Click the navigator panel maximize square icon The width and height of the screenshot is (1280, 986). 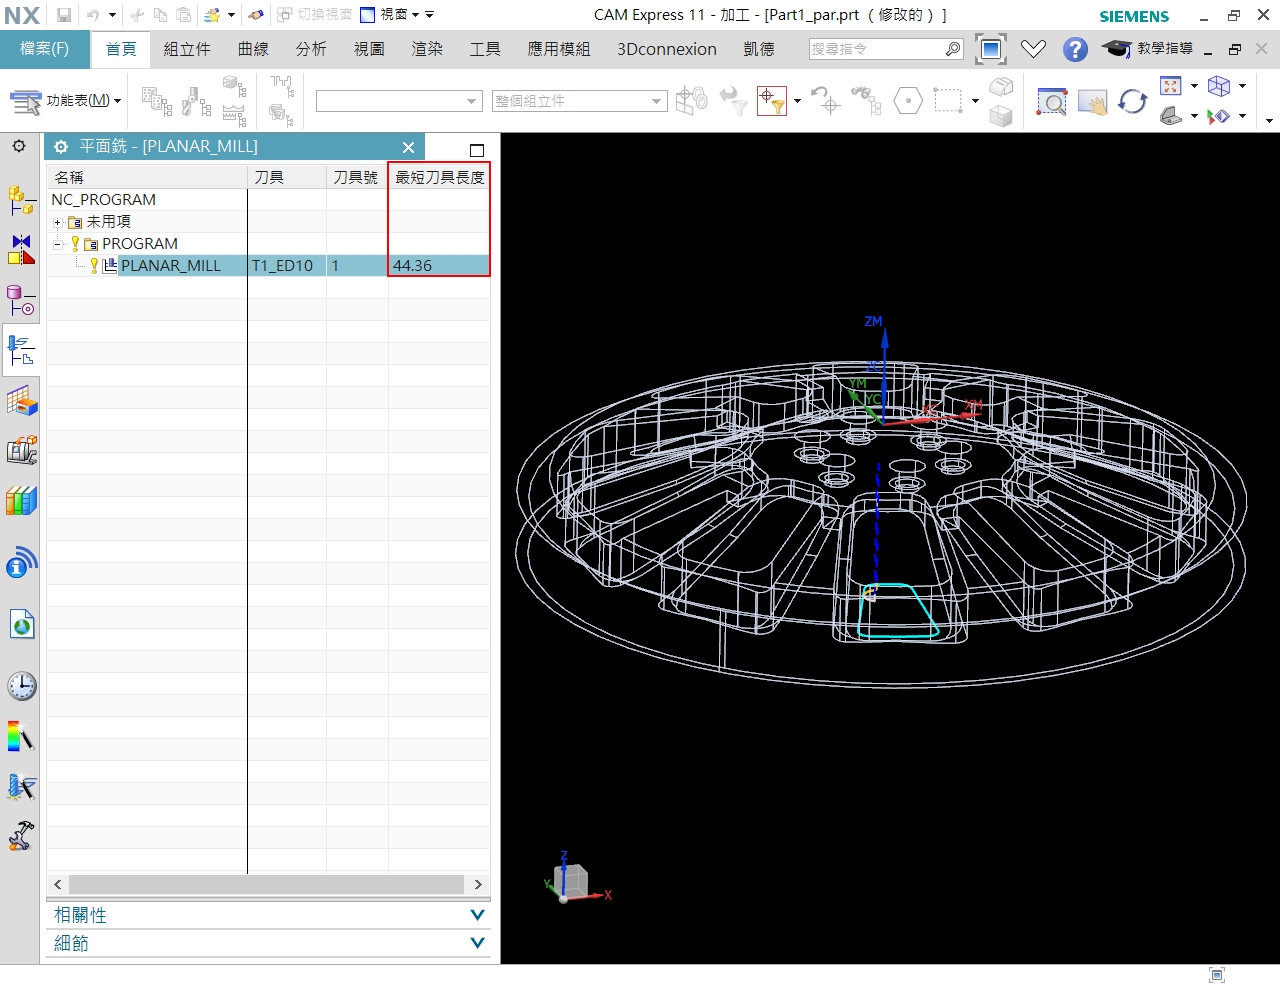[x=477, y=150]
